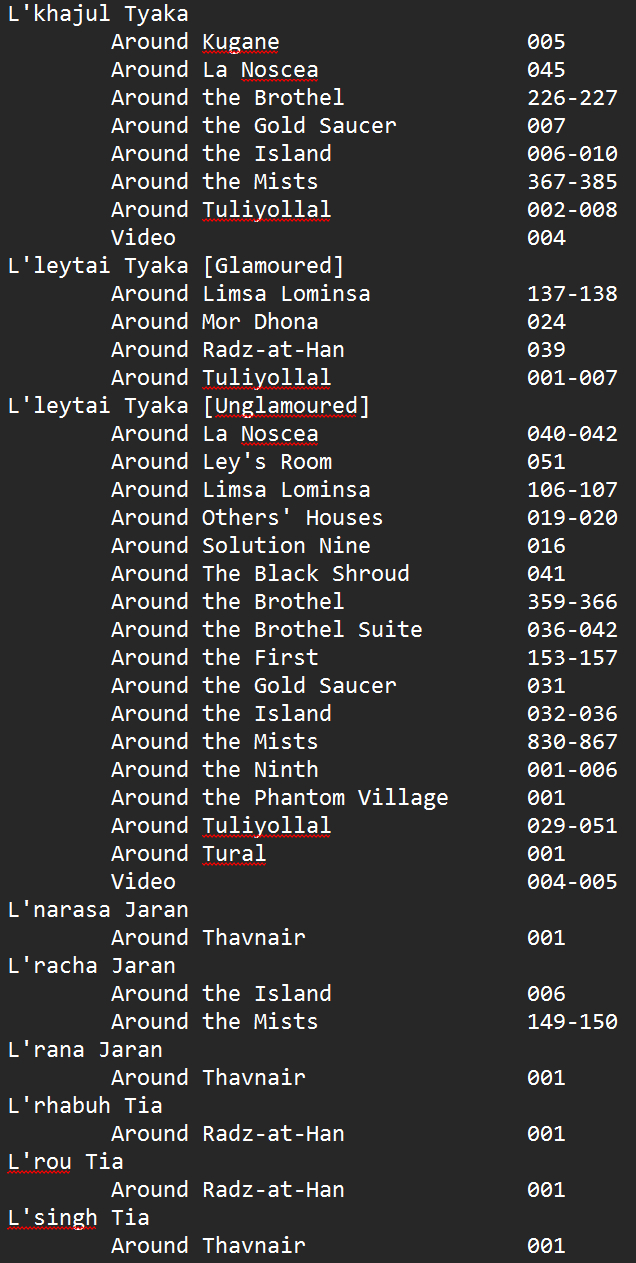Click the L'khajul Tyaka heading line
The width and height of the screenshot is (636, 1263).
tap(97, 14)
